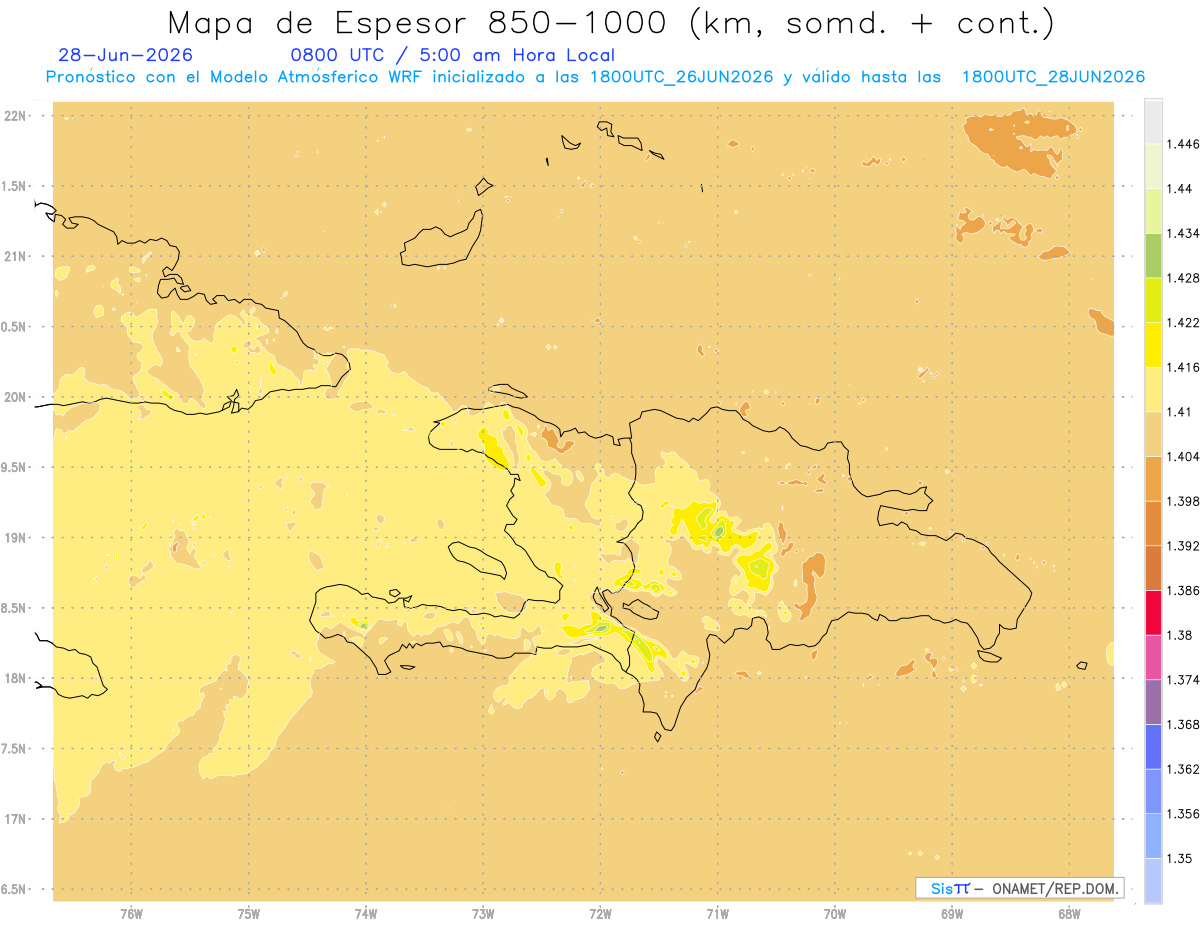
Task: Click the legend value "1.362"
Action: click(1183, 768)
